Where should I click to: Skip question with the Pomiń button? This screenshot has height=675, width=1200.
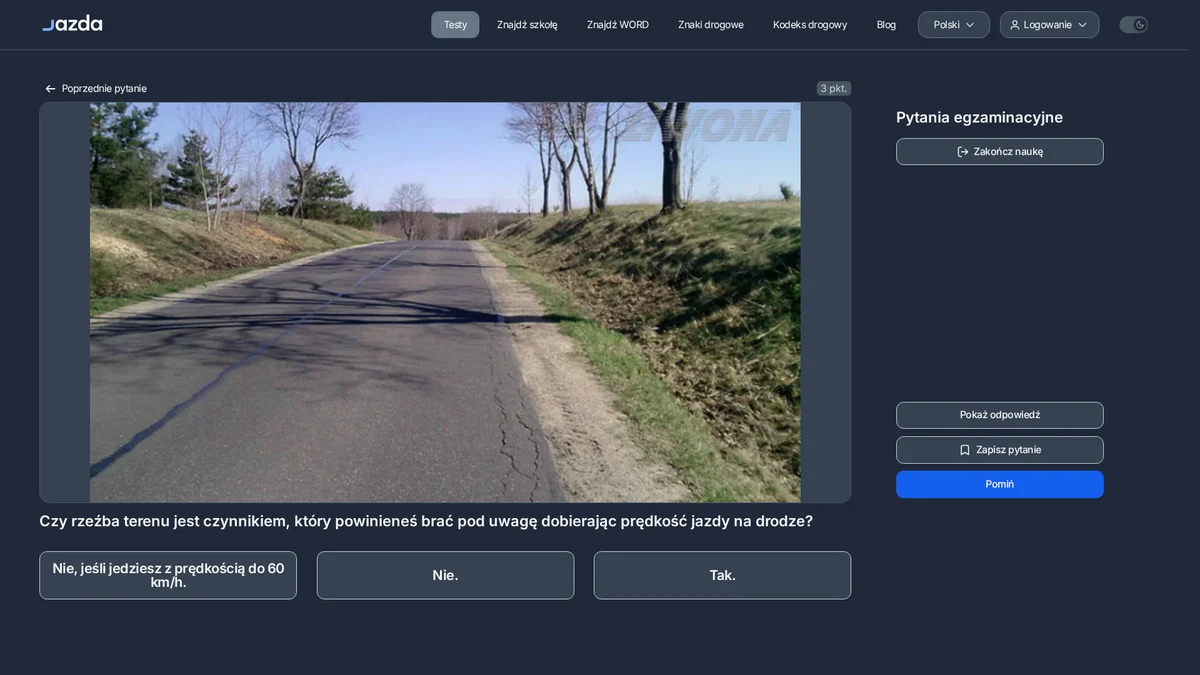coord(1000,484)
